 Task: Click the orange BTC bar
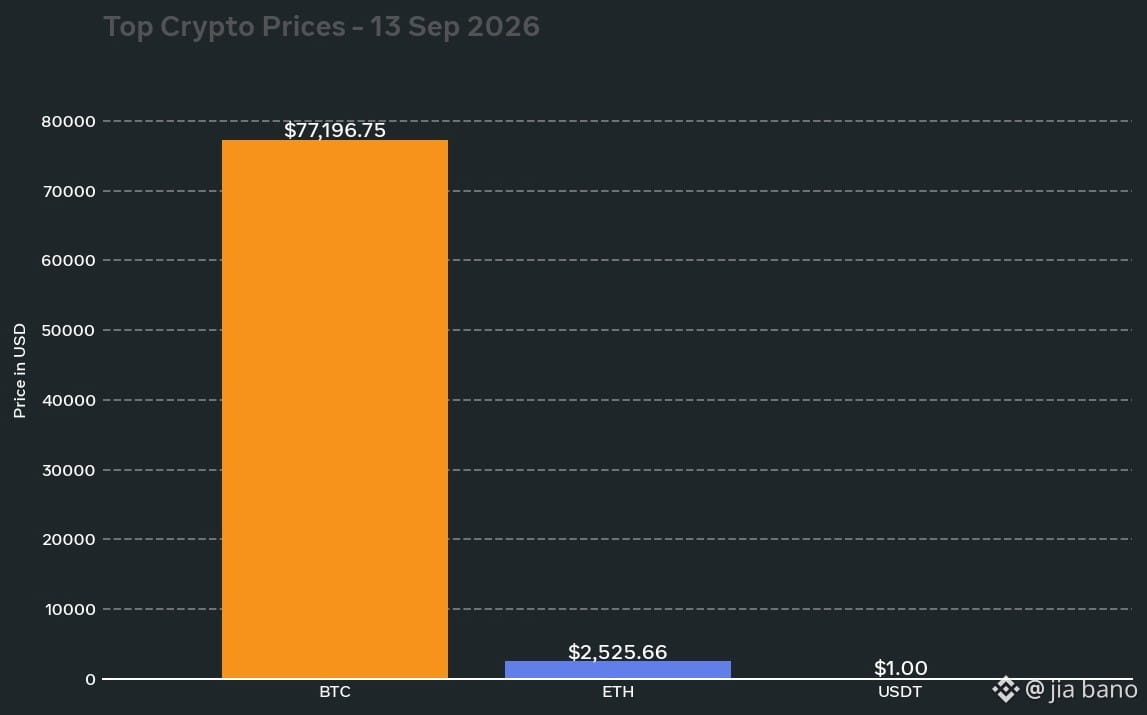point(335,409)
